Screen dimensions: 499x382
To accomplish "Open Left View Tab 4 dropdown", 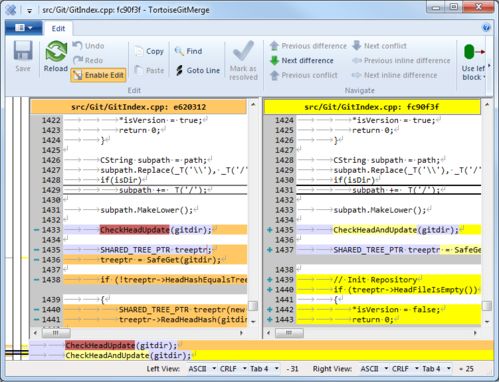I will pyautogui.click(x=264, y=369).
